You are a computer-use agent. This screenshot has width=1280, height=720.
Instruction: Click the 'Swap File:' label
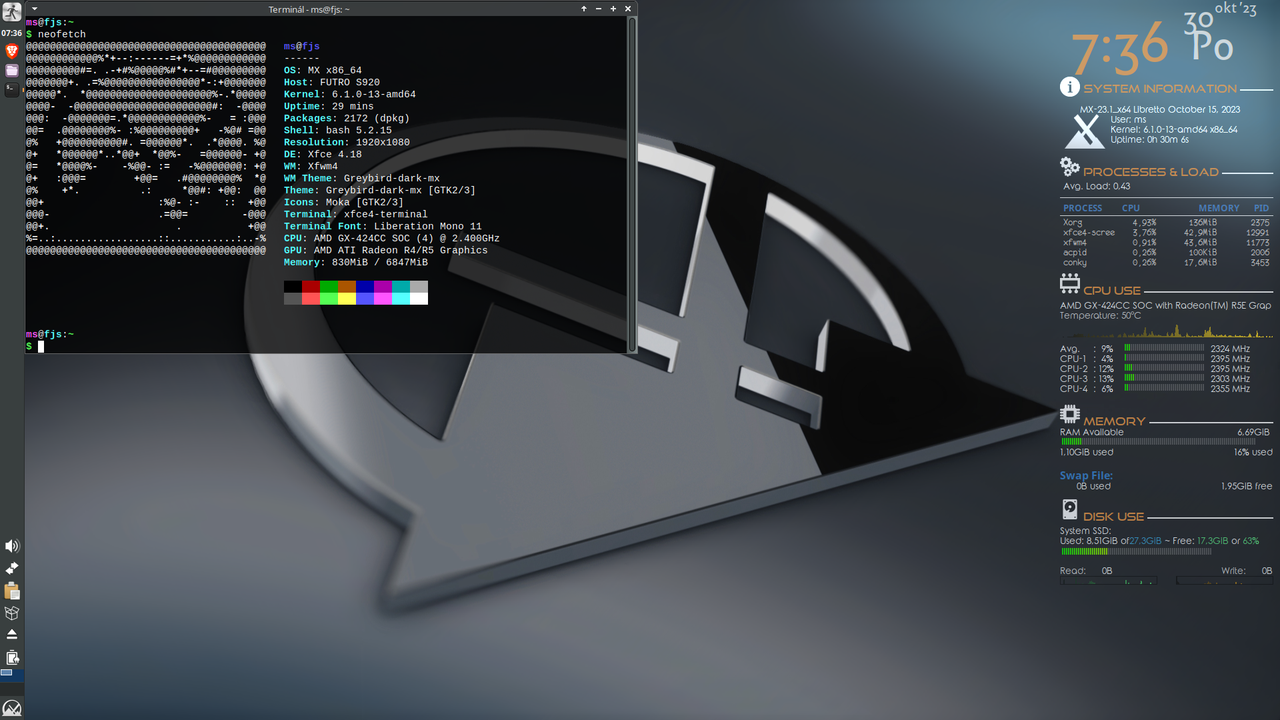[x=1086, y=476]
